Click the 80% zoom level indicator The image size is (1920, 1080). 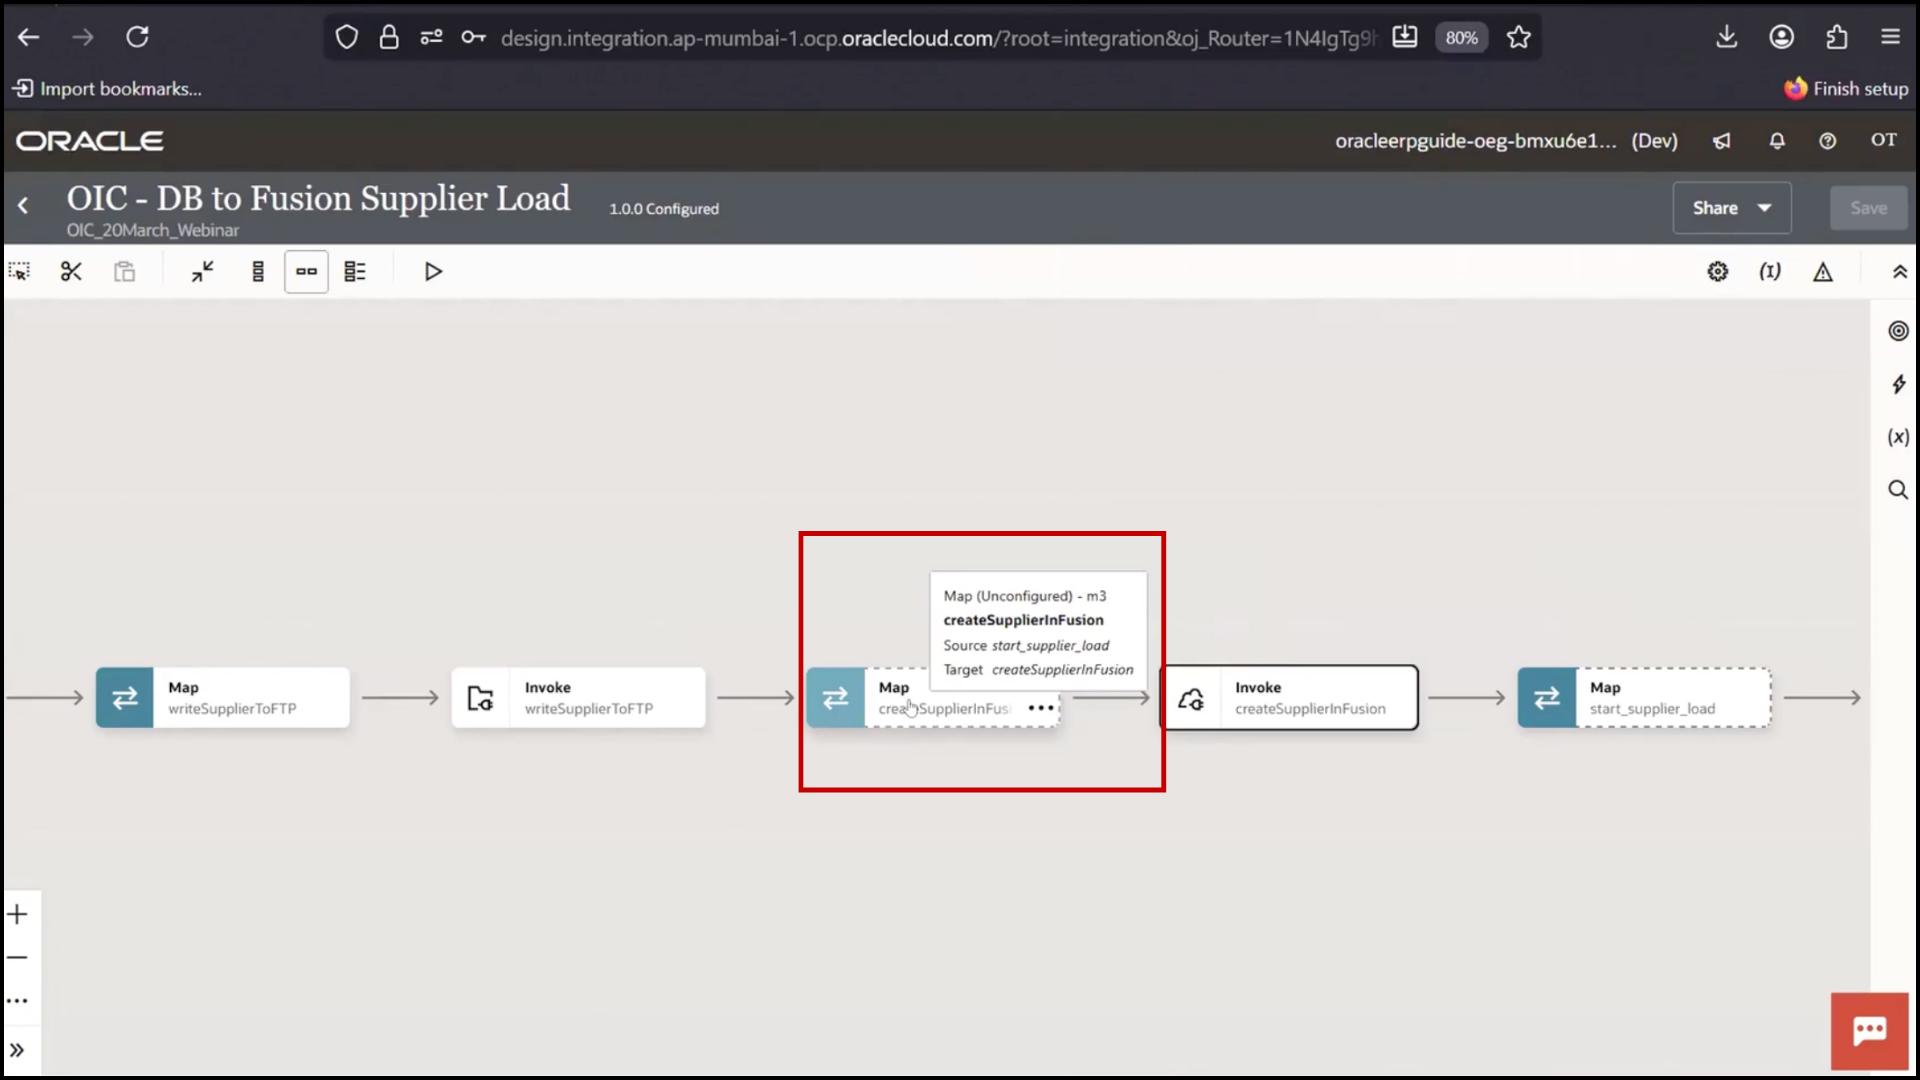pos(1461,38)
